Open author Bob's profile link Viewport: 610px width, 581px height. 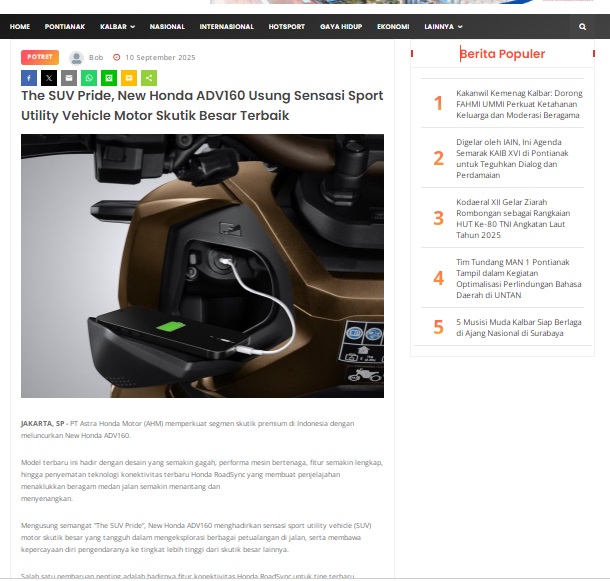(x=96, y=58)
